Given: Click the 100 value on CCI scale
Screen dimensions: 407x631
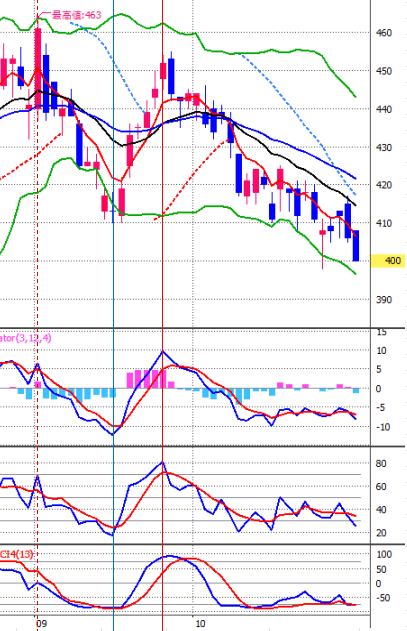Looking at the screenshot, I should coord(384,555).
